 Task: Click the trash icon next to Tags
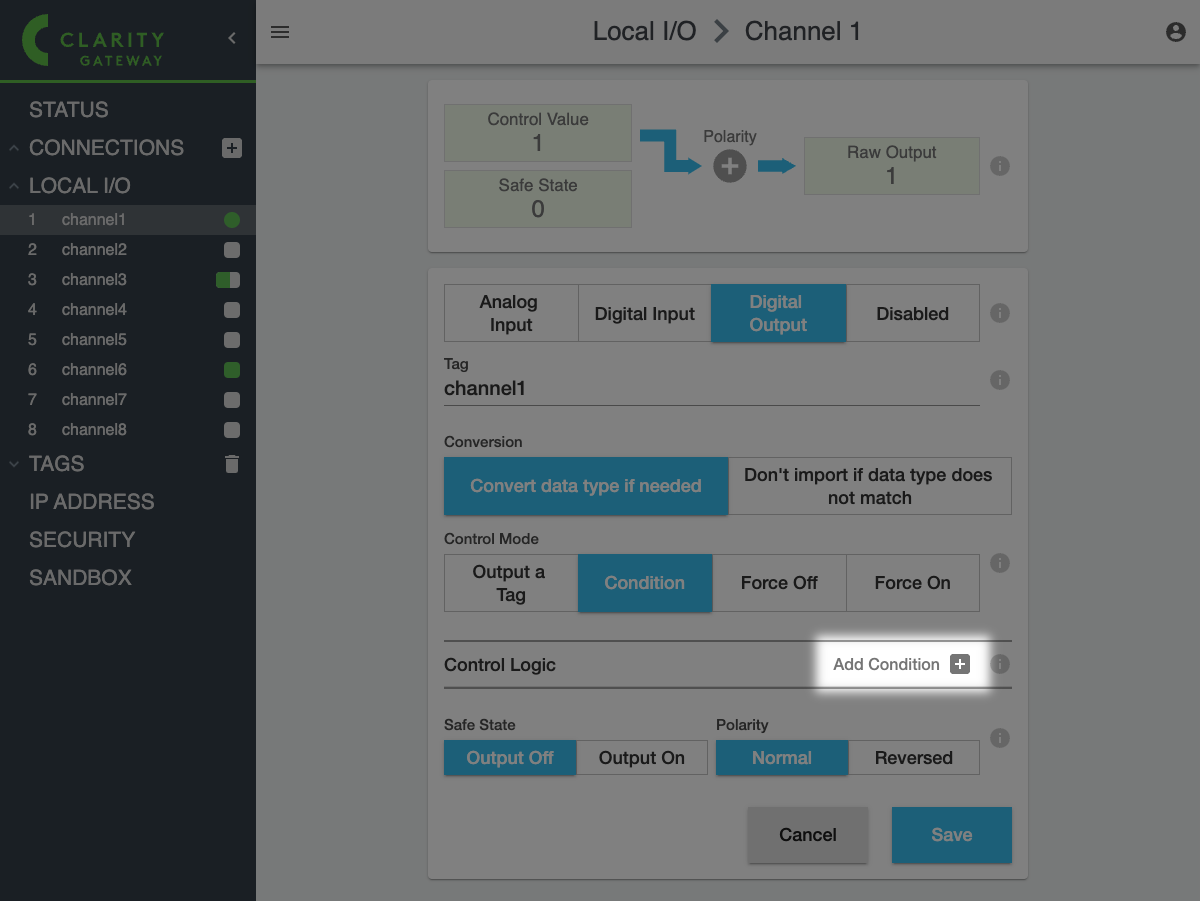(232, 464)
